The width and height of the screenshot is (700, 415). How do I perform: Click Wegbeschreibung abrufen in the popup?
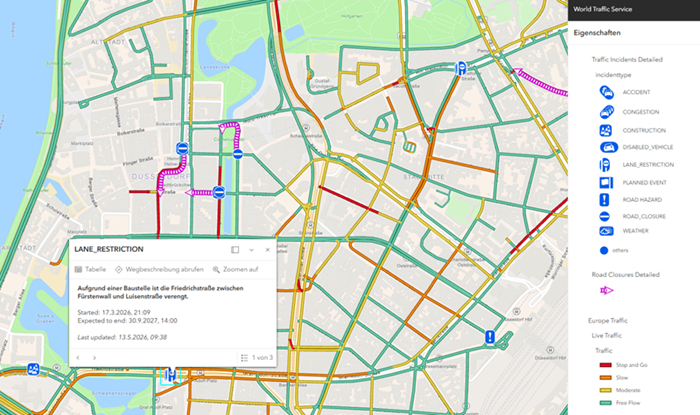pyautogui.click(x=159, y=270)
